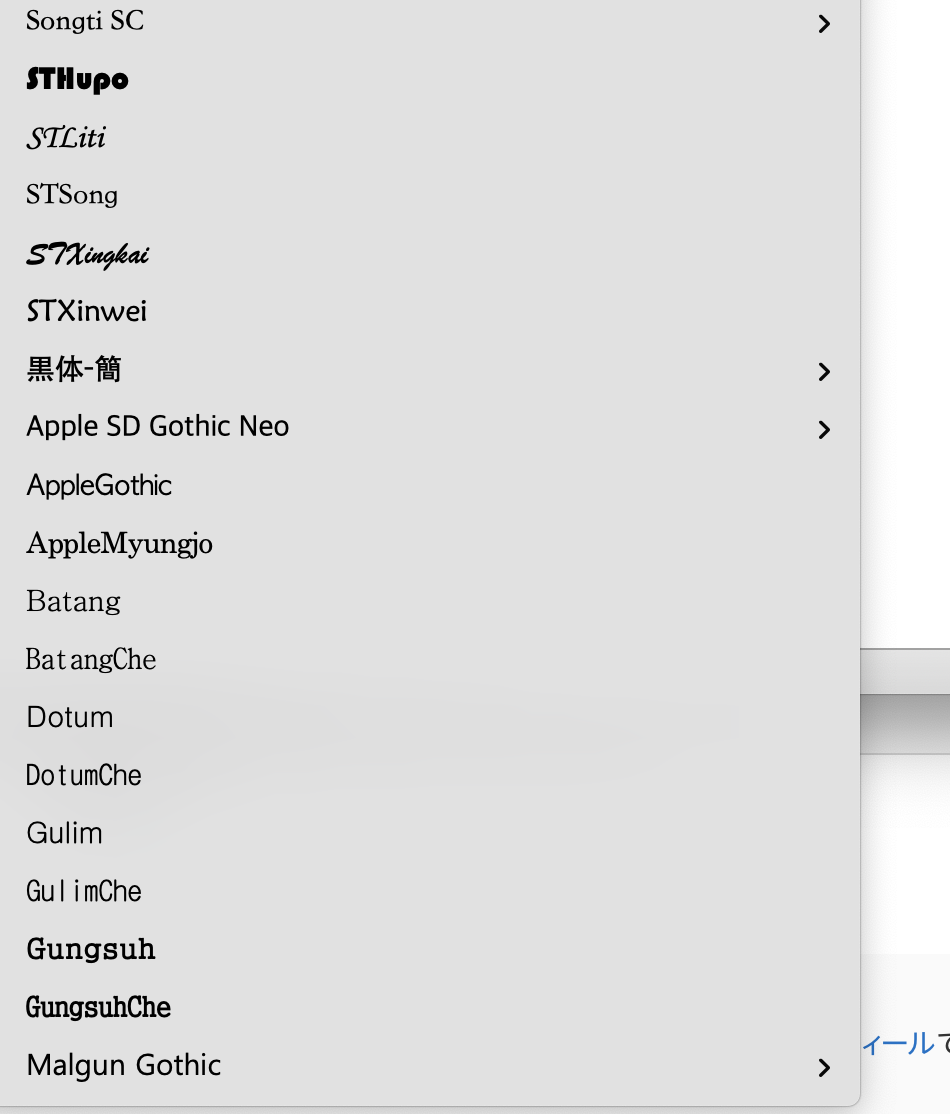950x1114 pixels.
Task: Select AppleMyungjo from the menu
Action: tap(119, 544)
